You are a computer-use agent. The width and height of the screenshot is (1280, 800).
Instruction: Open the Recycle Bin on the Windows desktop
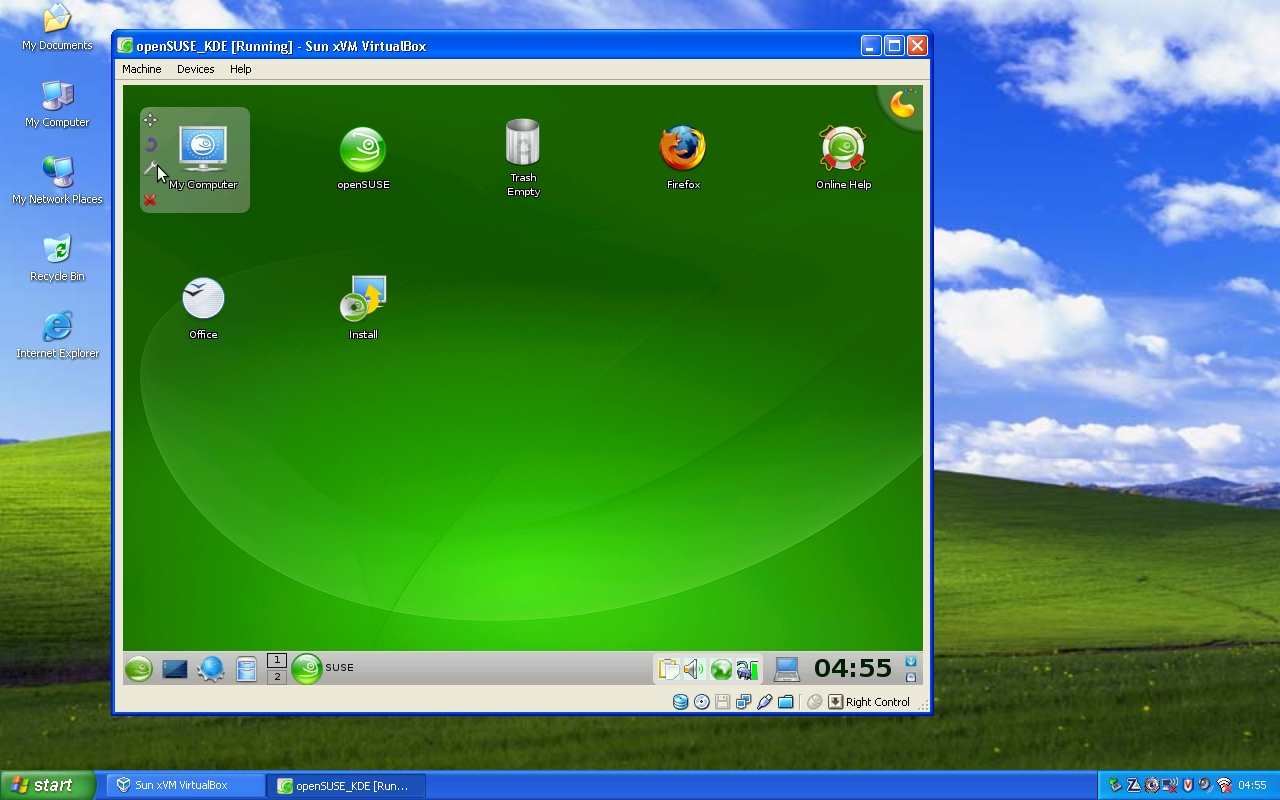57,258
